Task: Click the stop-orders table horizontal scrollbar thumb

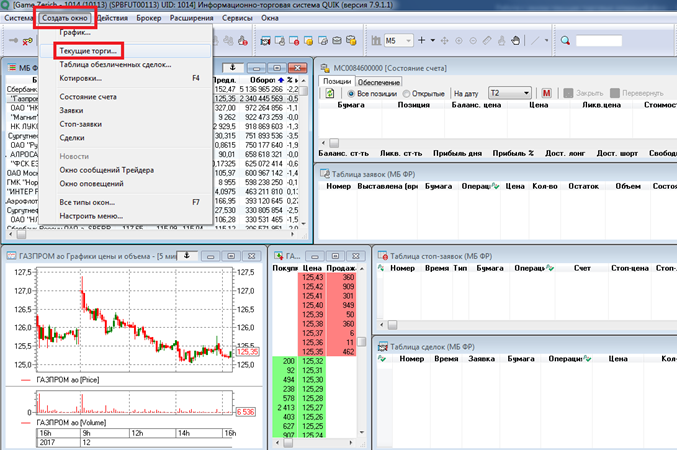Action: click(392, 325)
